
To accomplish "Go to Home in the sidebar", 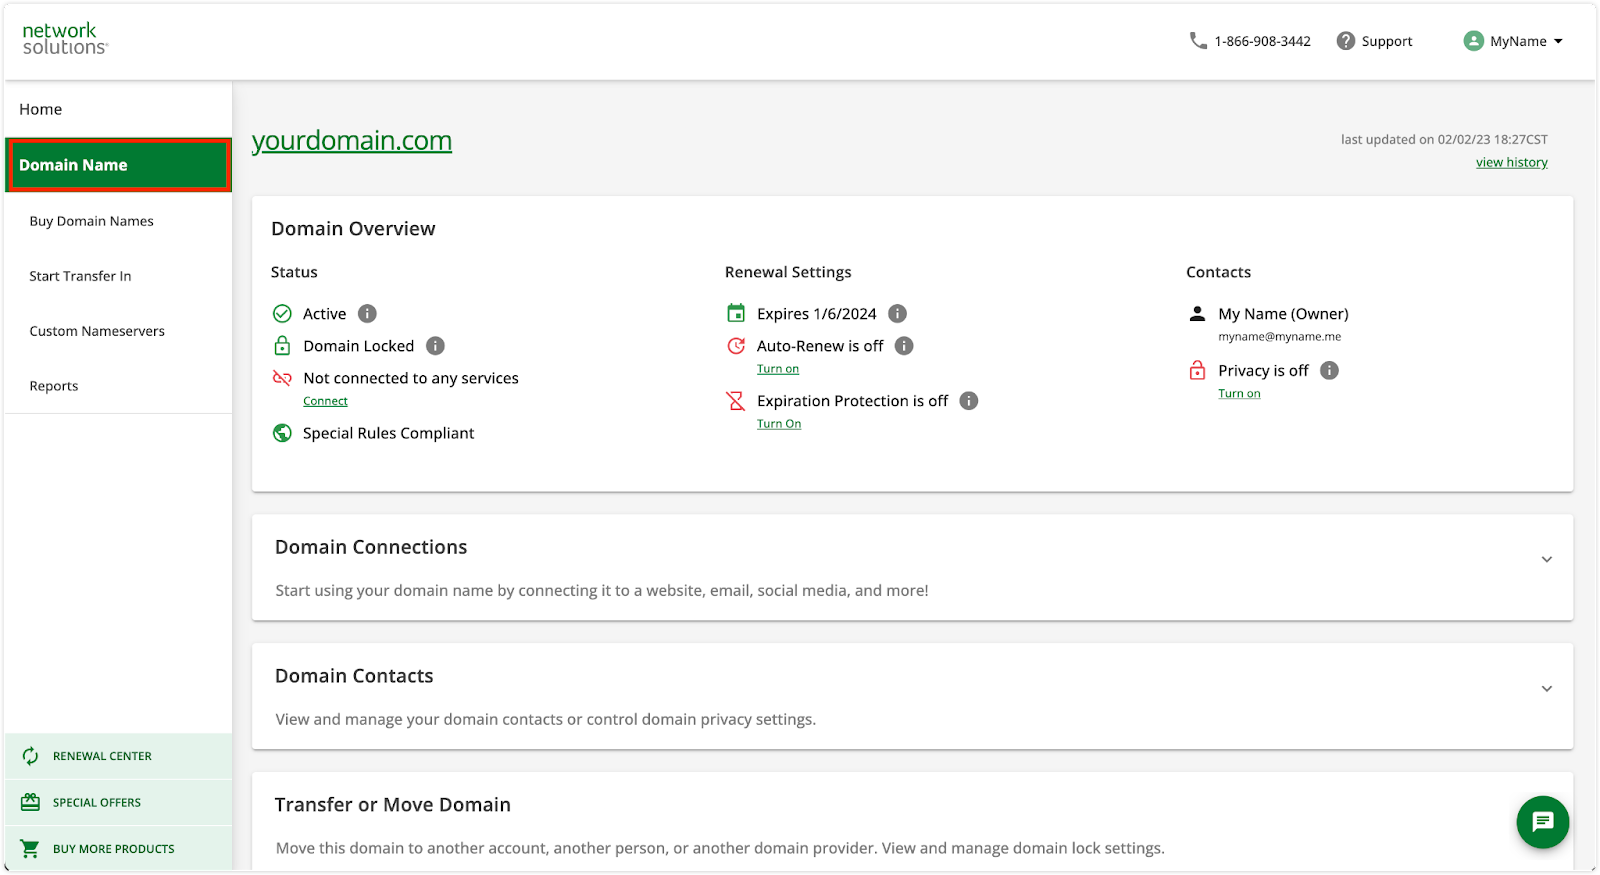I will point(118,109).
